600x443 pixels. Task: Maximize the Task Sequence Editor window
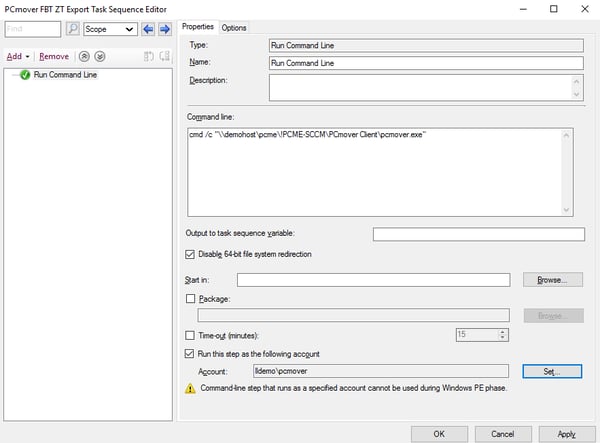[x=554, y=9]
